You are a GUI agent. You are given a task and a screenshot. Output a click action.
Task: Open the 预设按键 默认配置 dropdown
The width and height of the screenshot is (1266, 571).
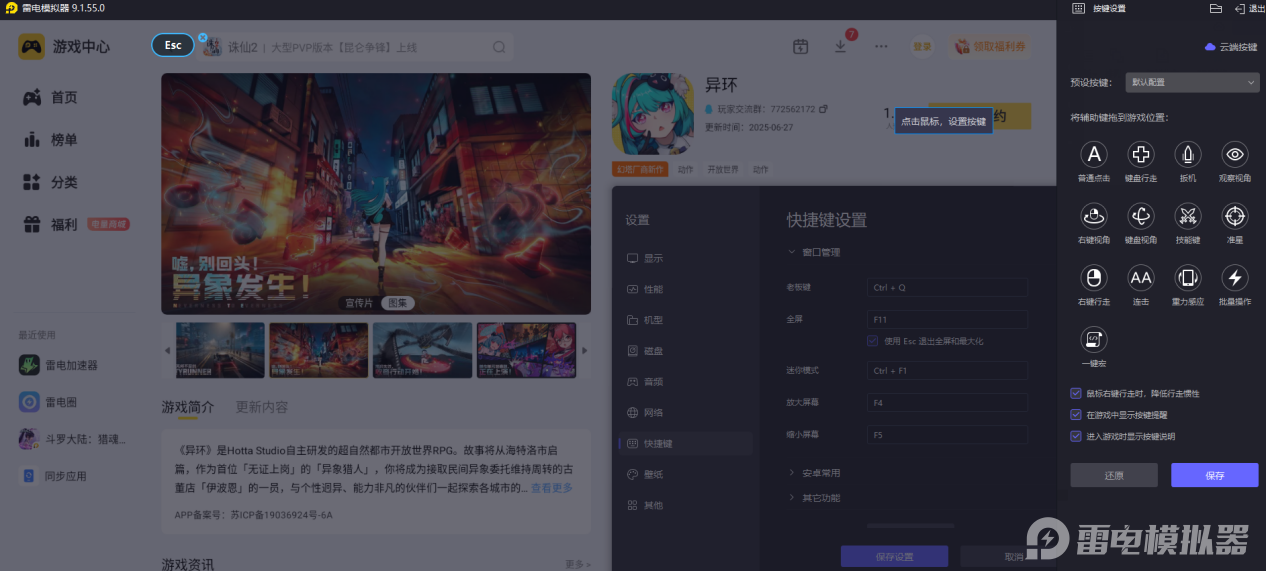click(1191, 82)
